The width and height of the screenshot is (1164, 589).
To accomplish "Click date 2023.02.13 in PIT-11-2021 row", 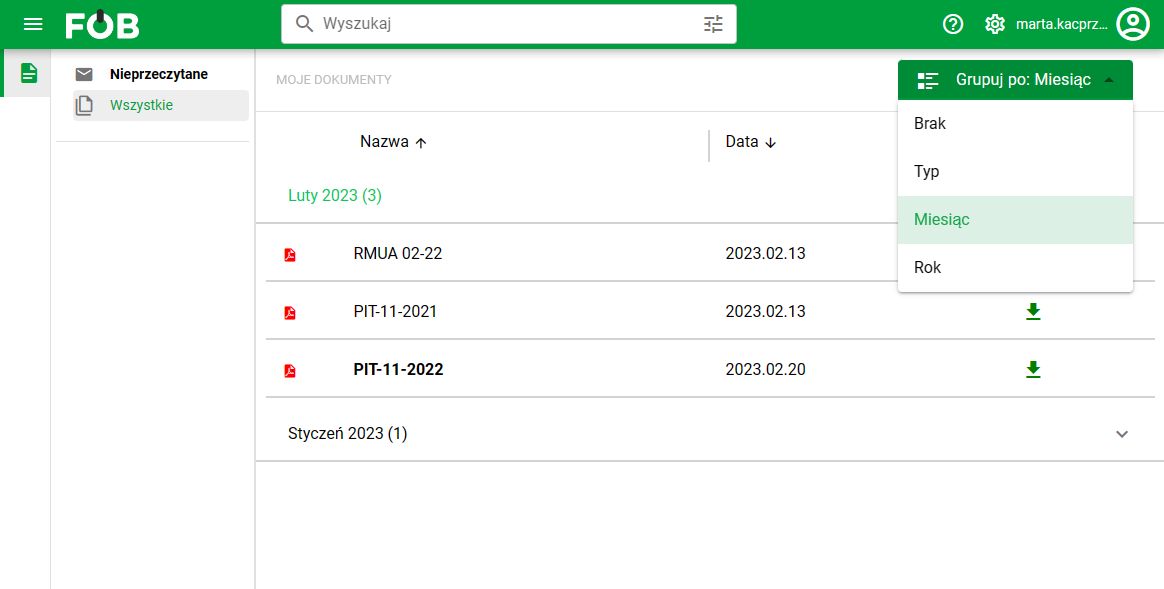I will coord(765,311).
